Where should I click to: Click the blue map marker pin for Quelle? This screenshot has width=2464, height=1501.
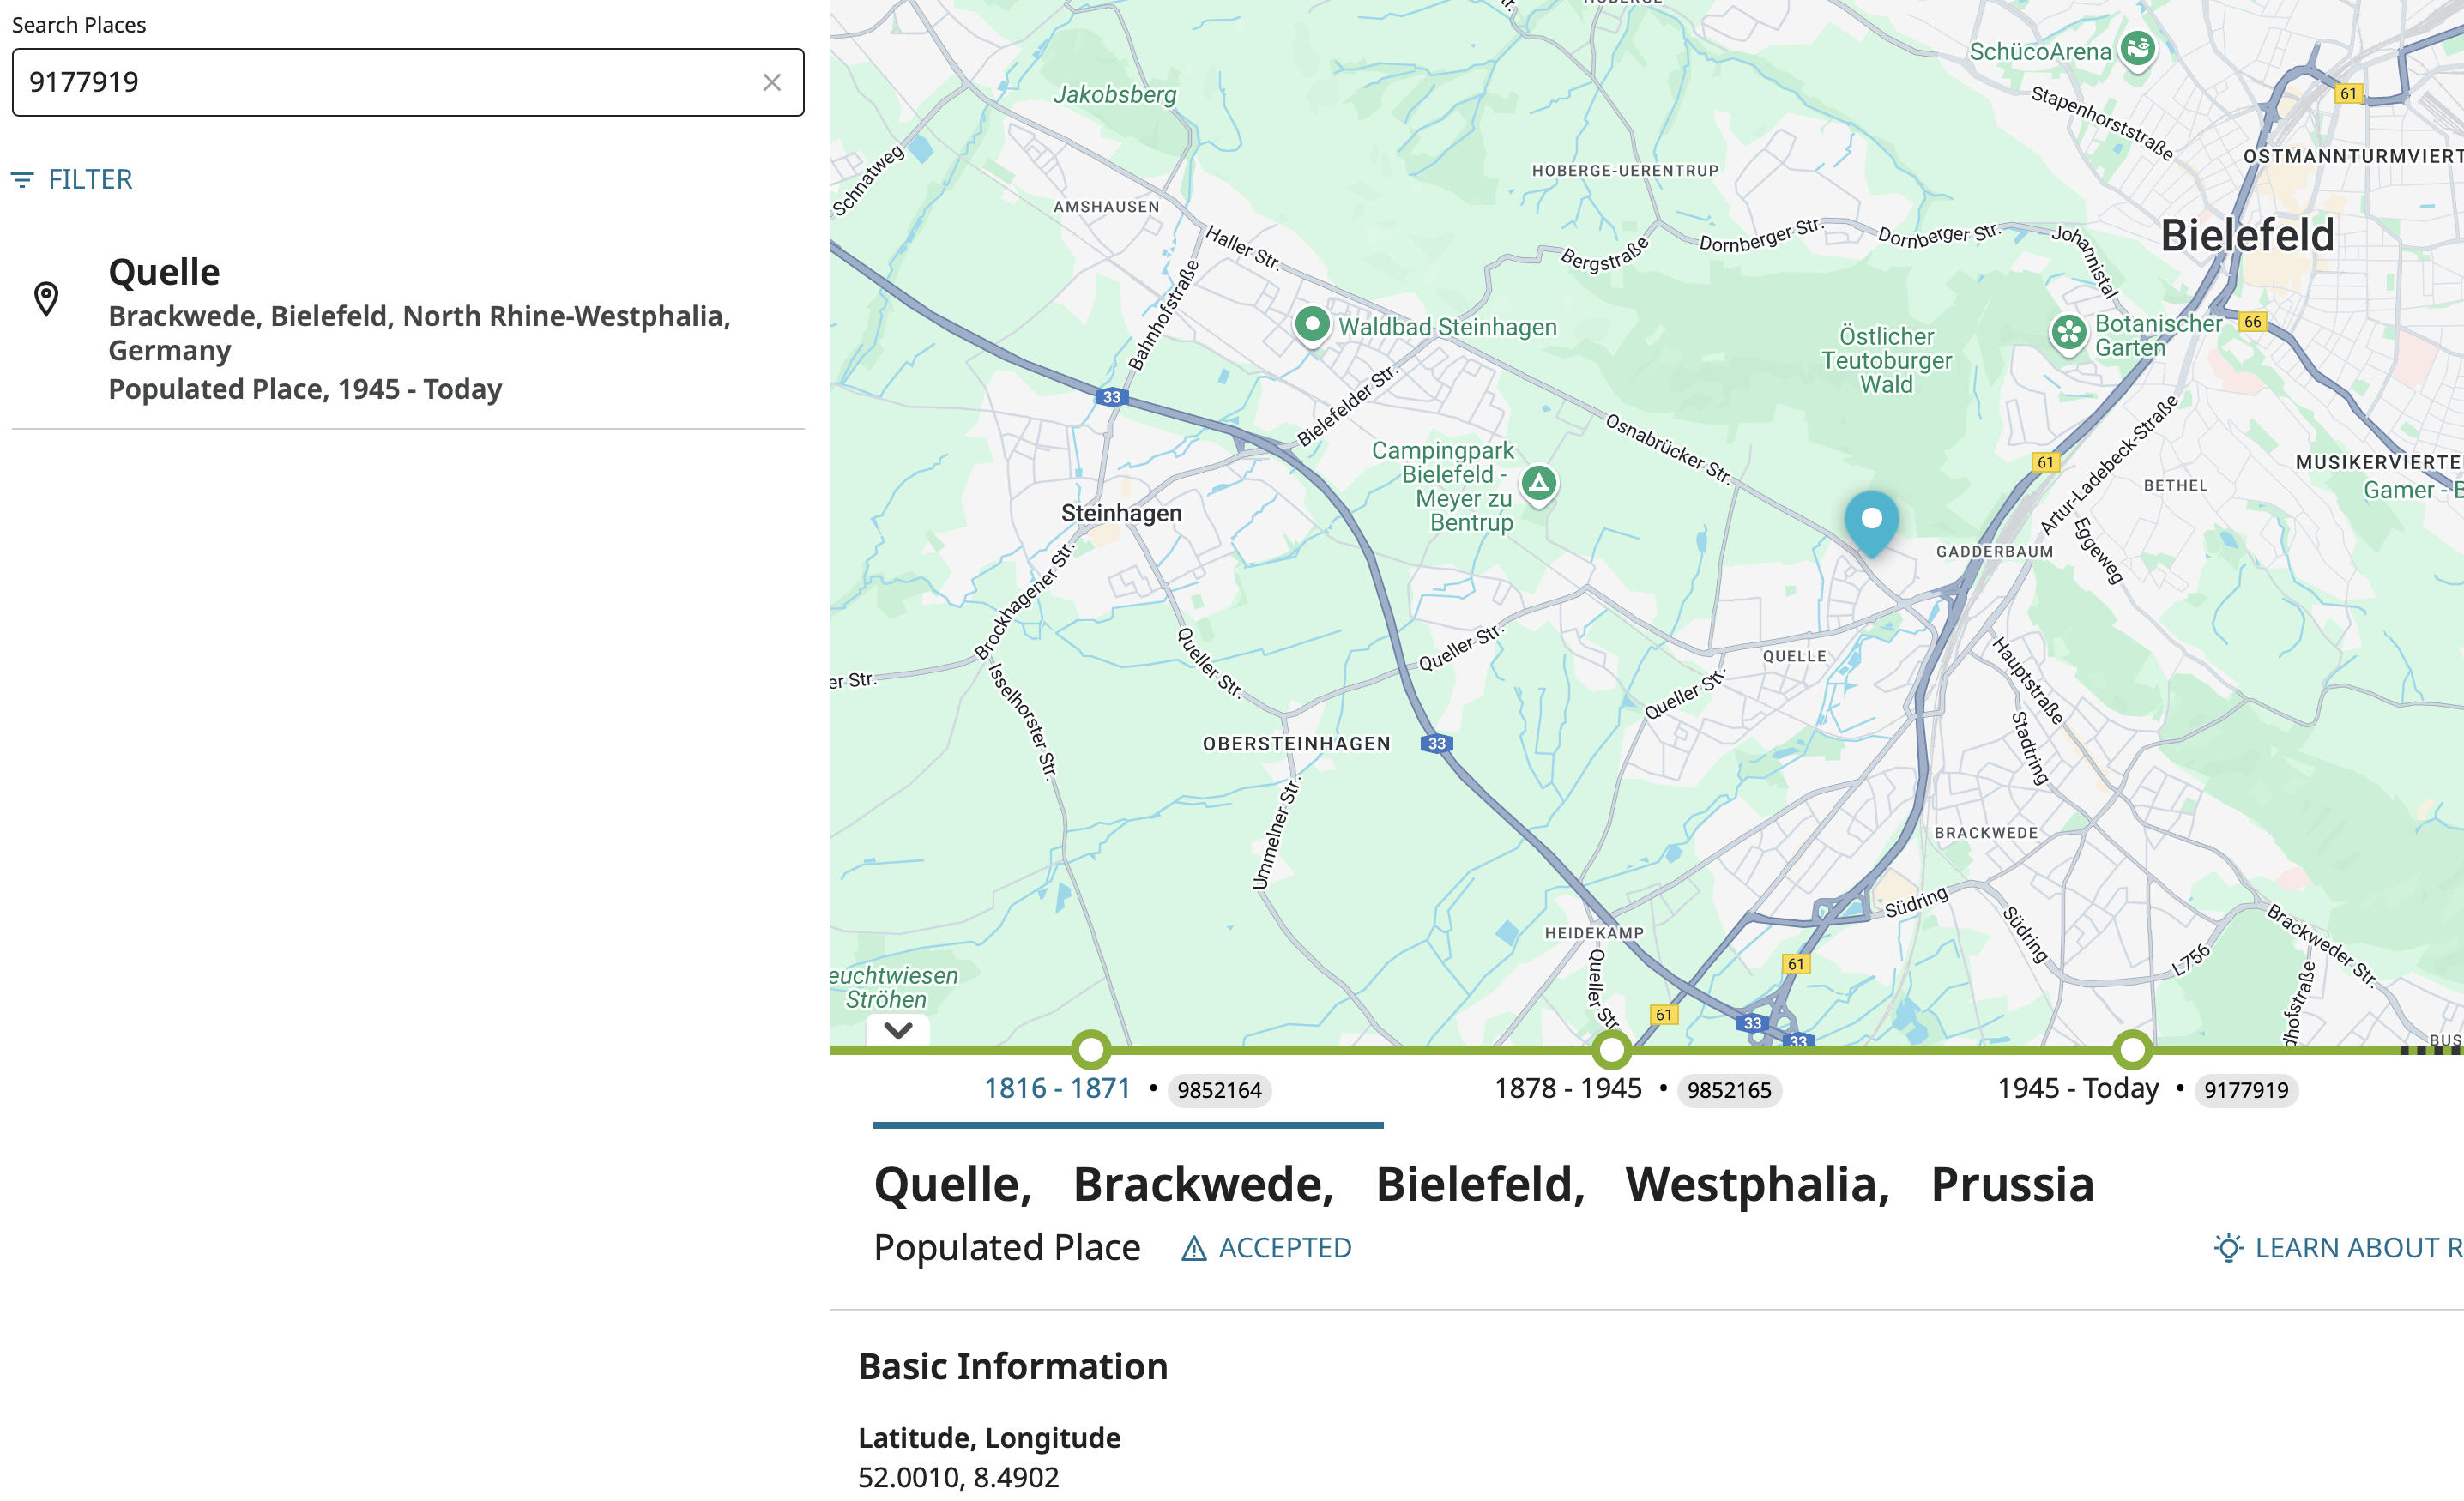pos(1870,521)
